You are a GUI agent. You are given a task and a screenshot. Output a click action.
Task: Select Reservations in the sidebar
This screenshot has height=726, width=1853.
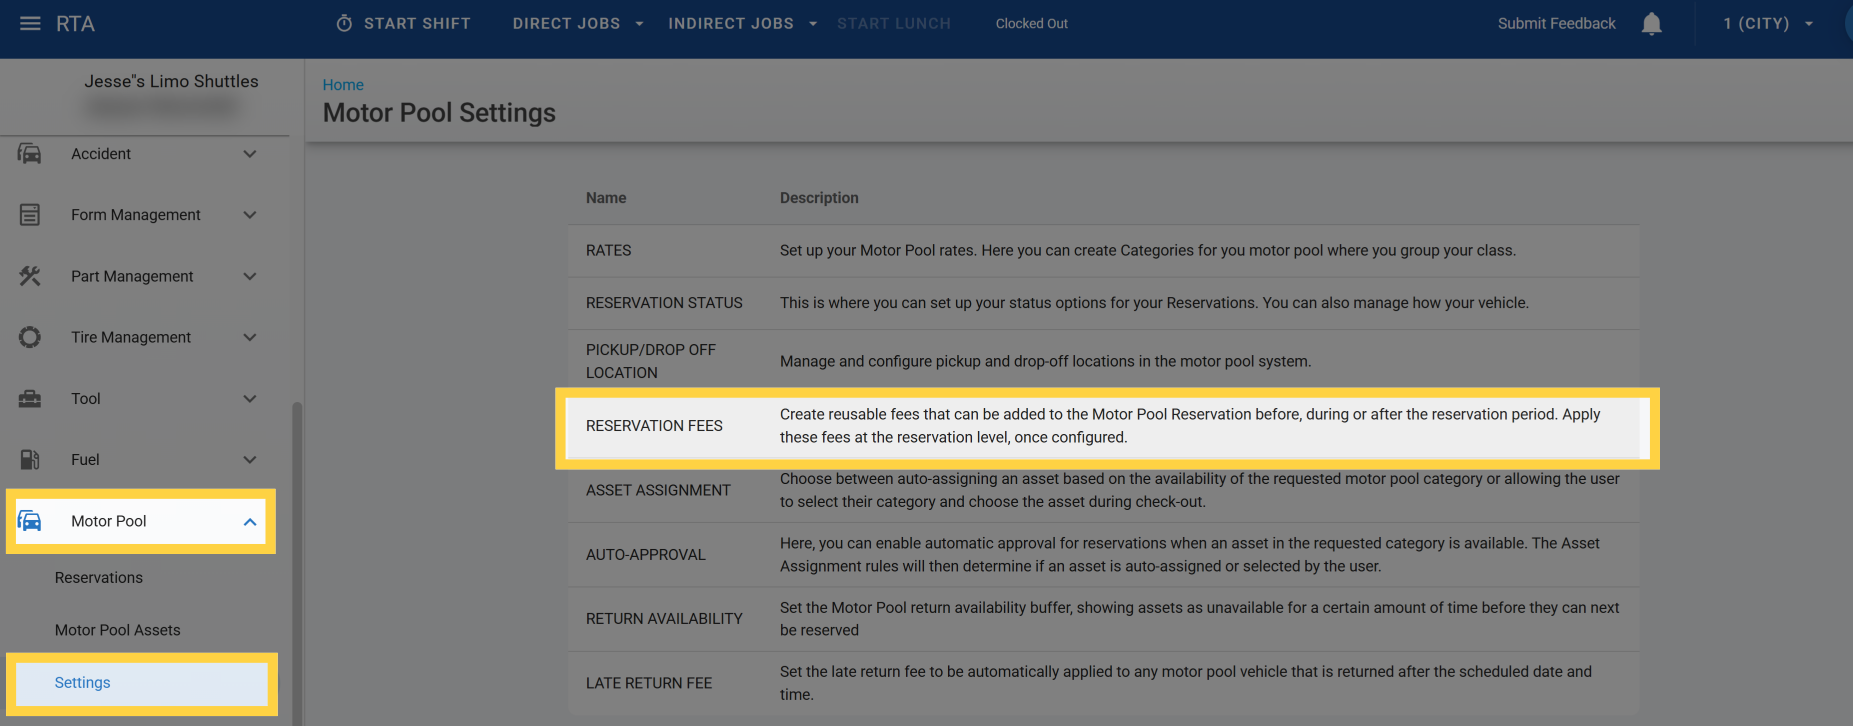[x=99, y=578]
